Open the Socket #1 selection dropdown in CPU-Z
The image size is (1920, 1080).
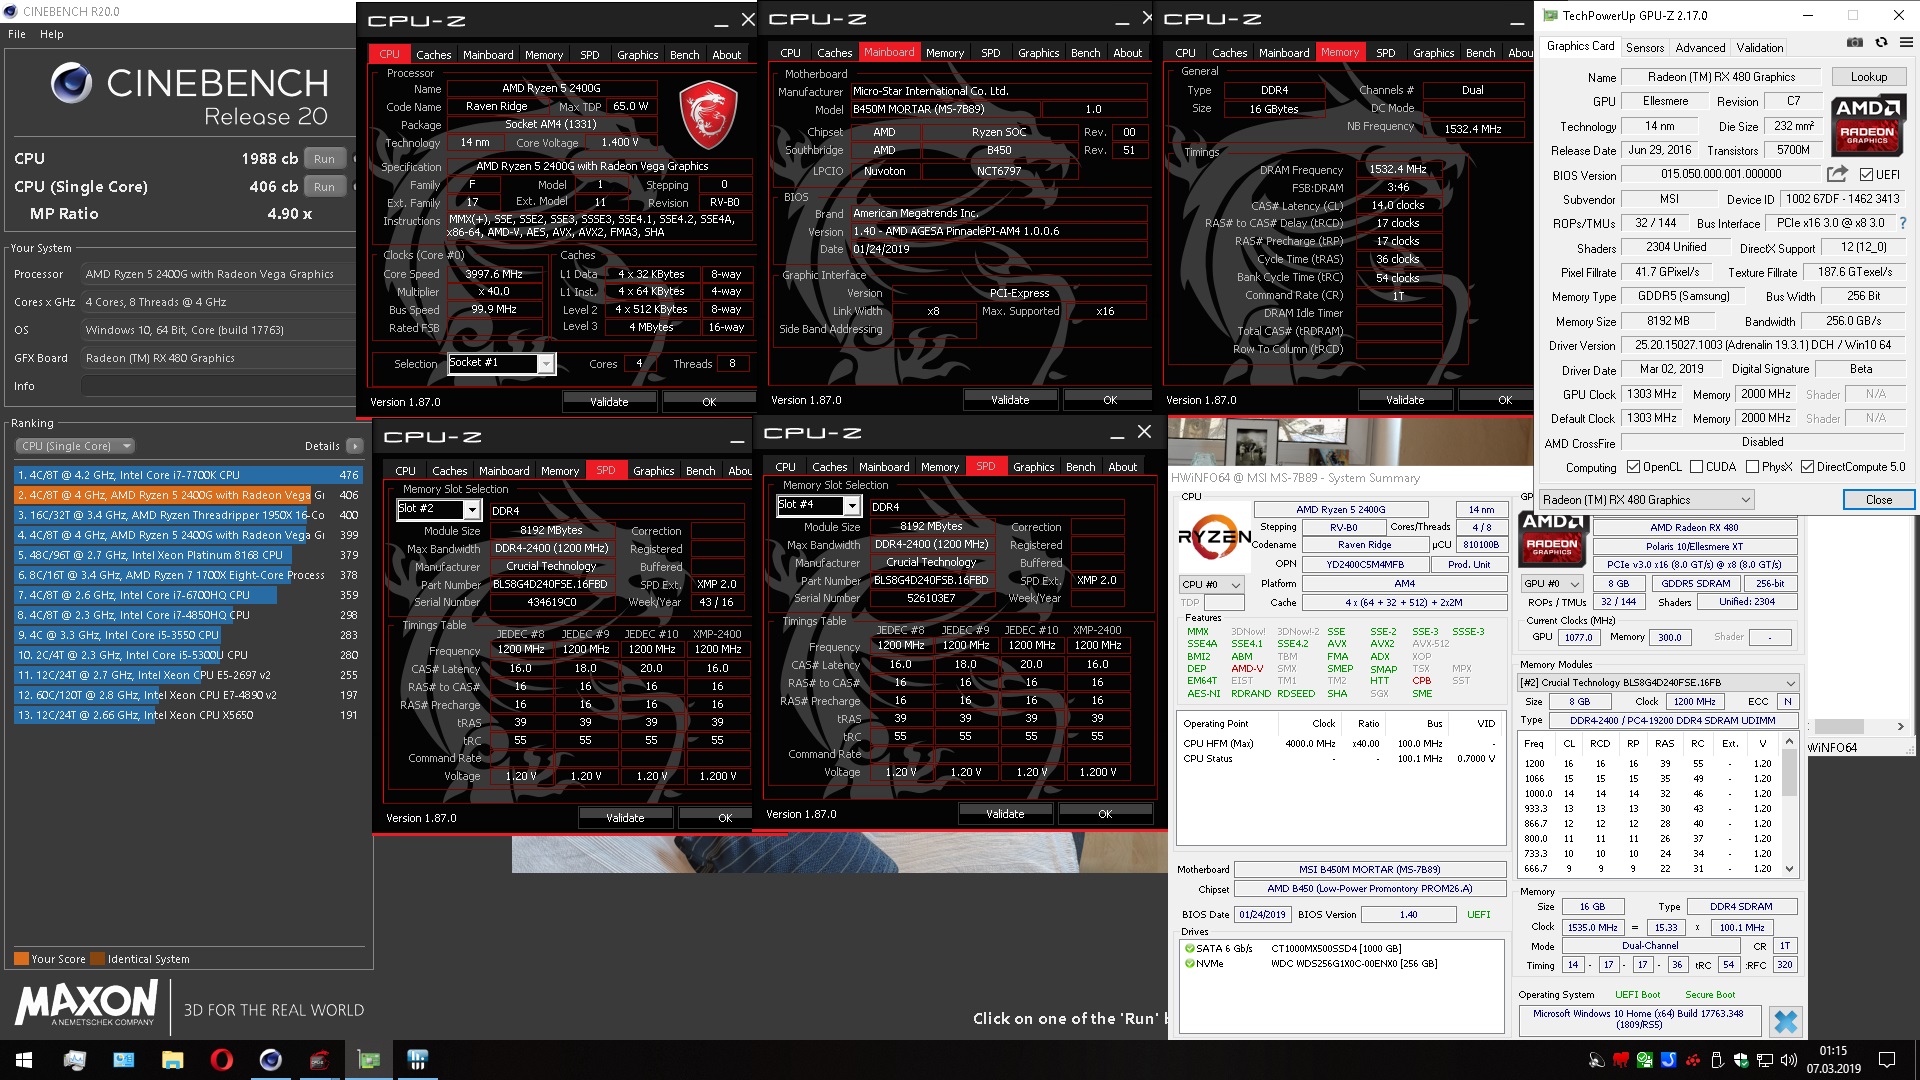click(x=544, y=363)
